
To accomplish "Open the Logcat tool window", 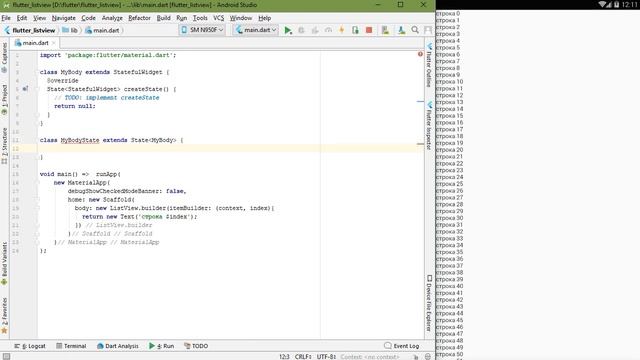I will pyautogui.click(x=30, y=346).
